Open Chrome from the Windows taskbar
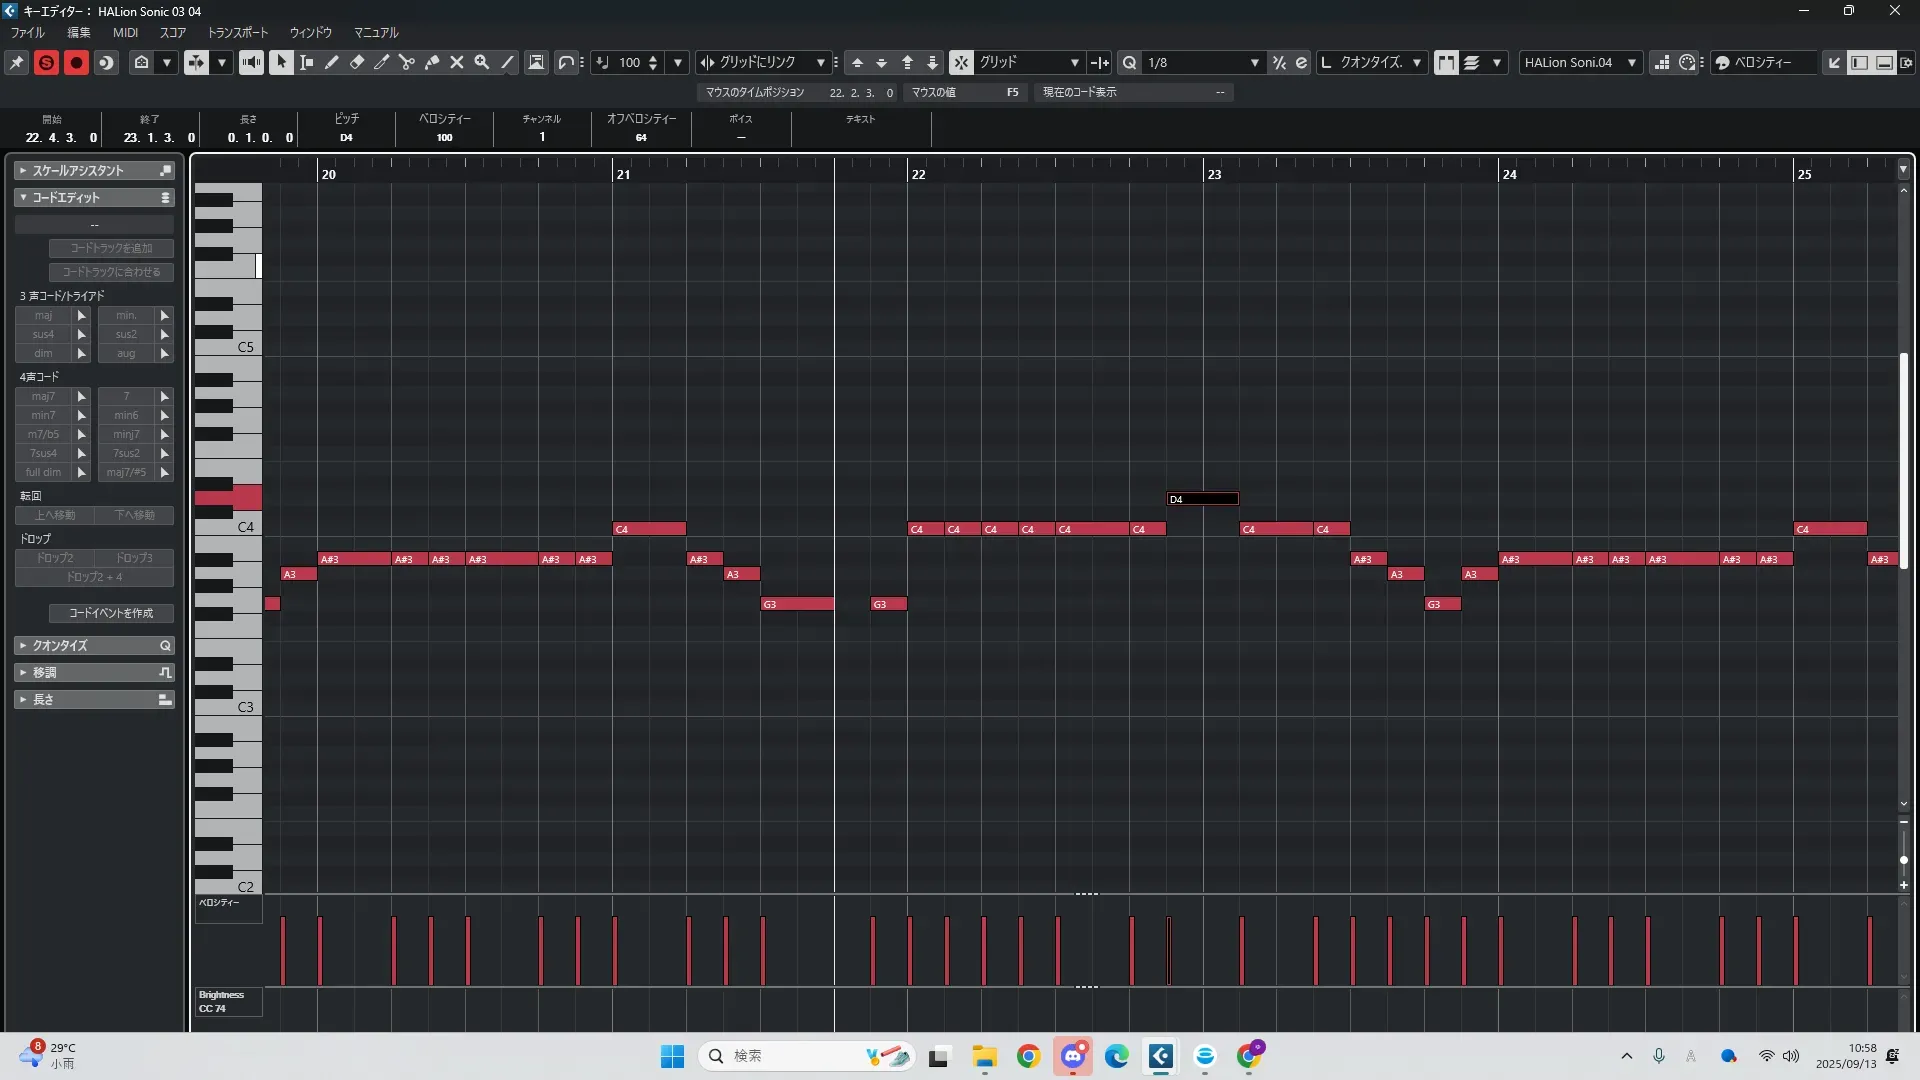The width and height of the screenshot is (1920, 1080). (x=1028, y=1056)
